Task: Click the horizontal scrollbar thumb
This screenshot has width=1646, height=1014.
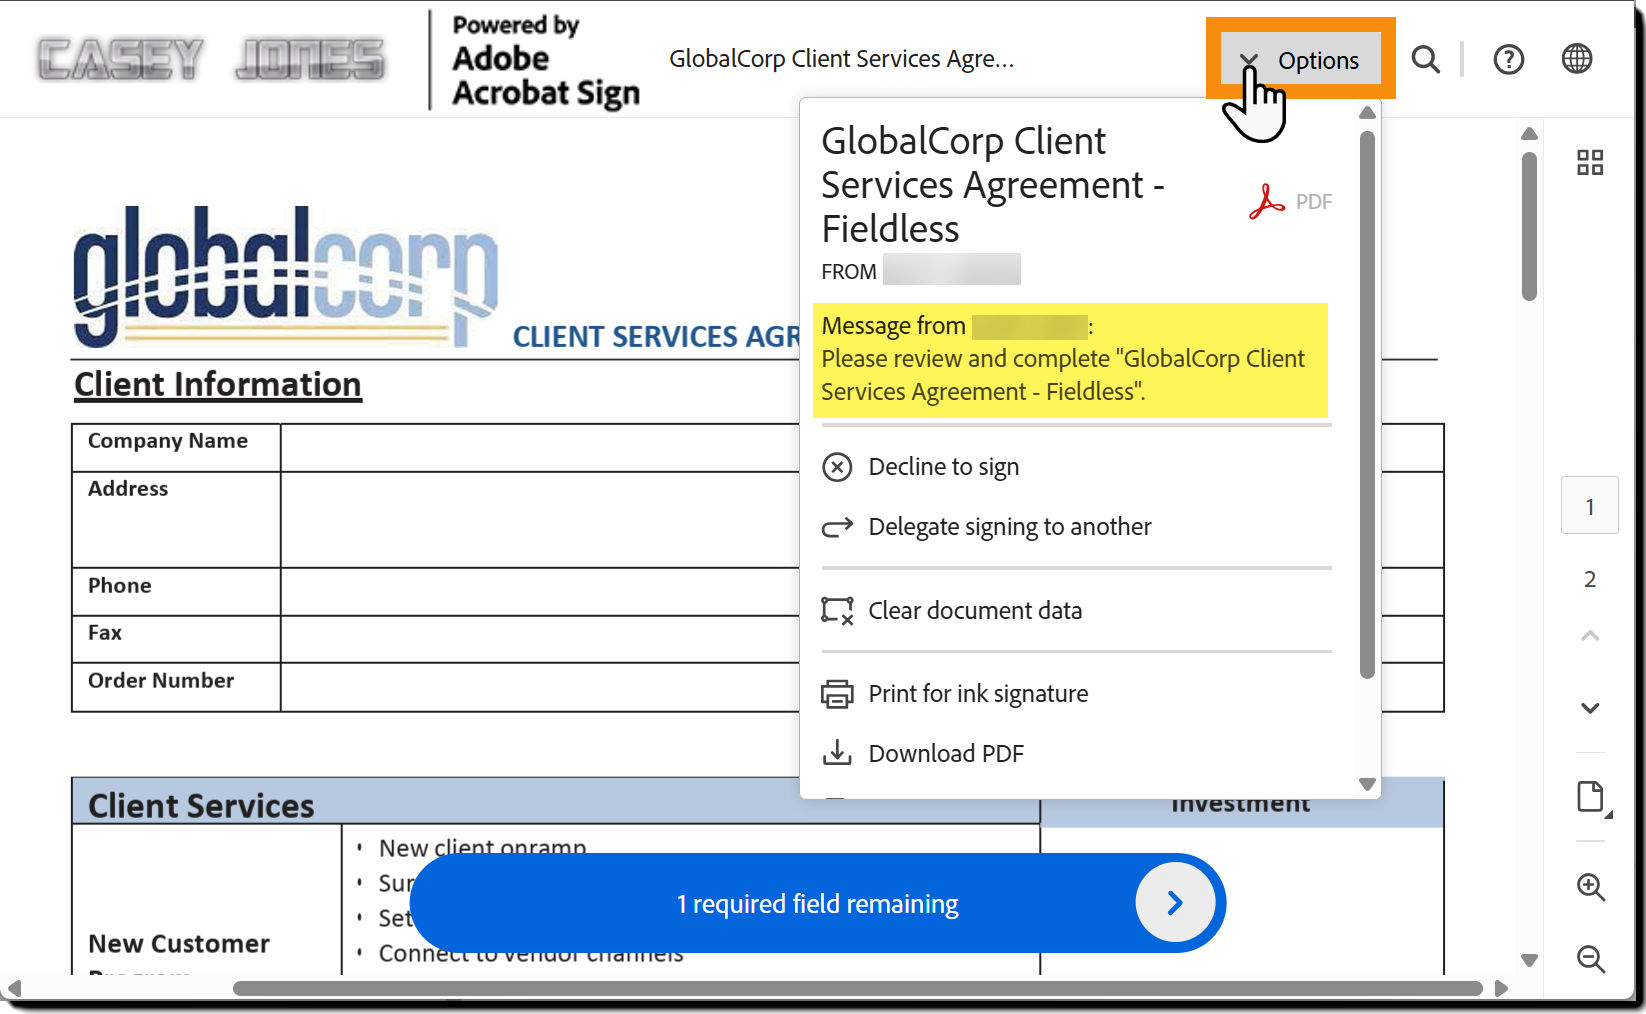Action: pos(857,989)
